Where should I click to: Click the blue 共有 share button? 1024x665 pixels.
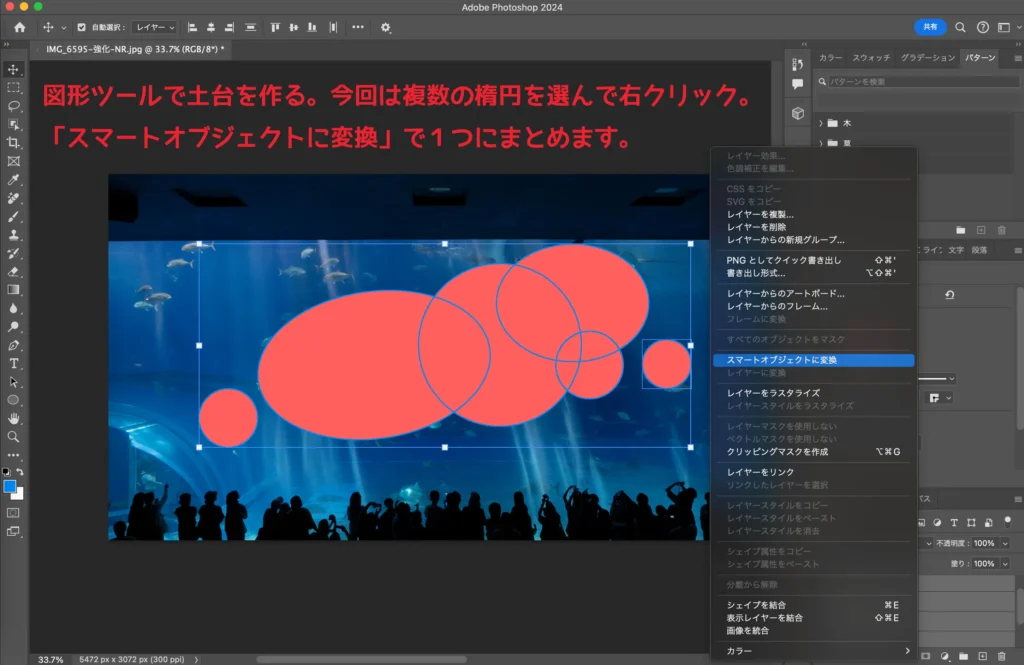(x=930, y=27)
